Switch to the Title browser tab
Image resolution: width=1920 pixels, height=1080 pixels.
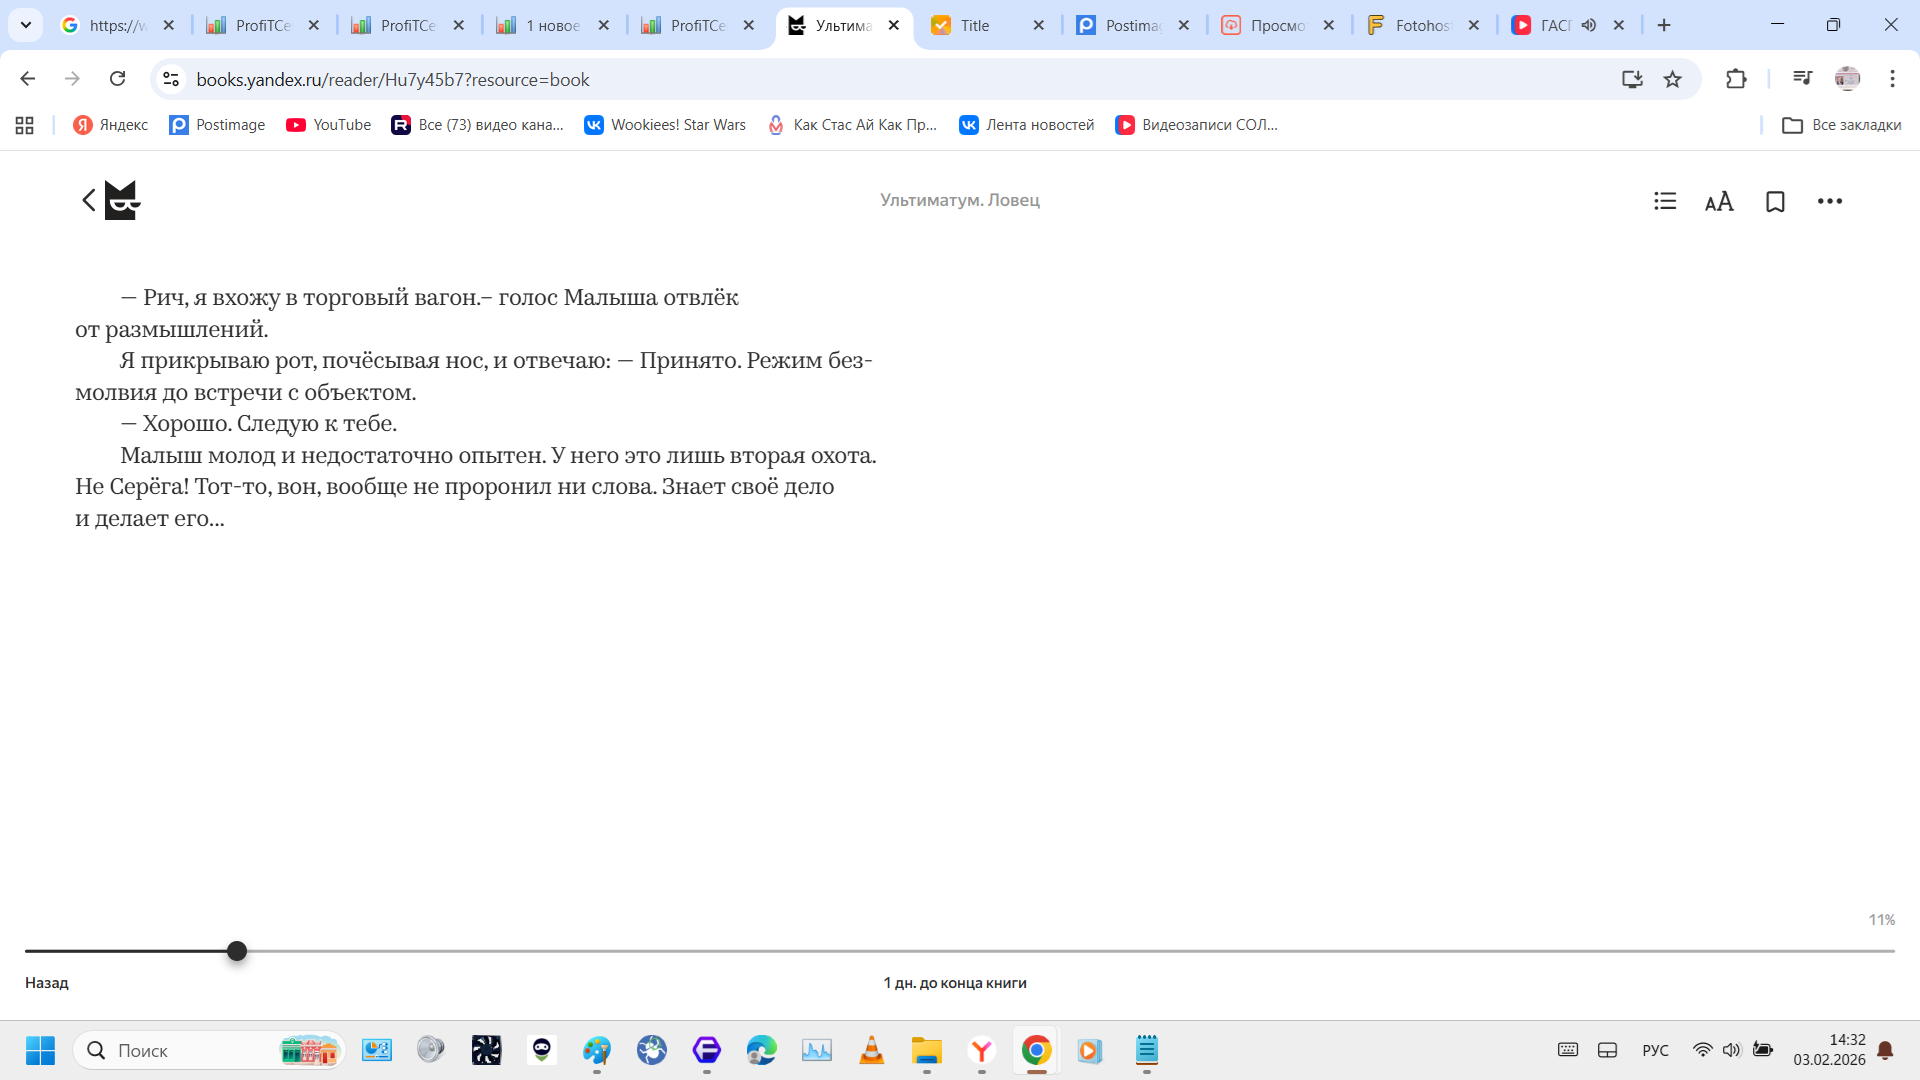973,25
